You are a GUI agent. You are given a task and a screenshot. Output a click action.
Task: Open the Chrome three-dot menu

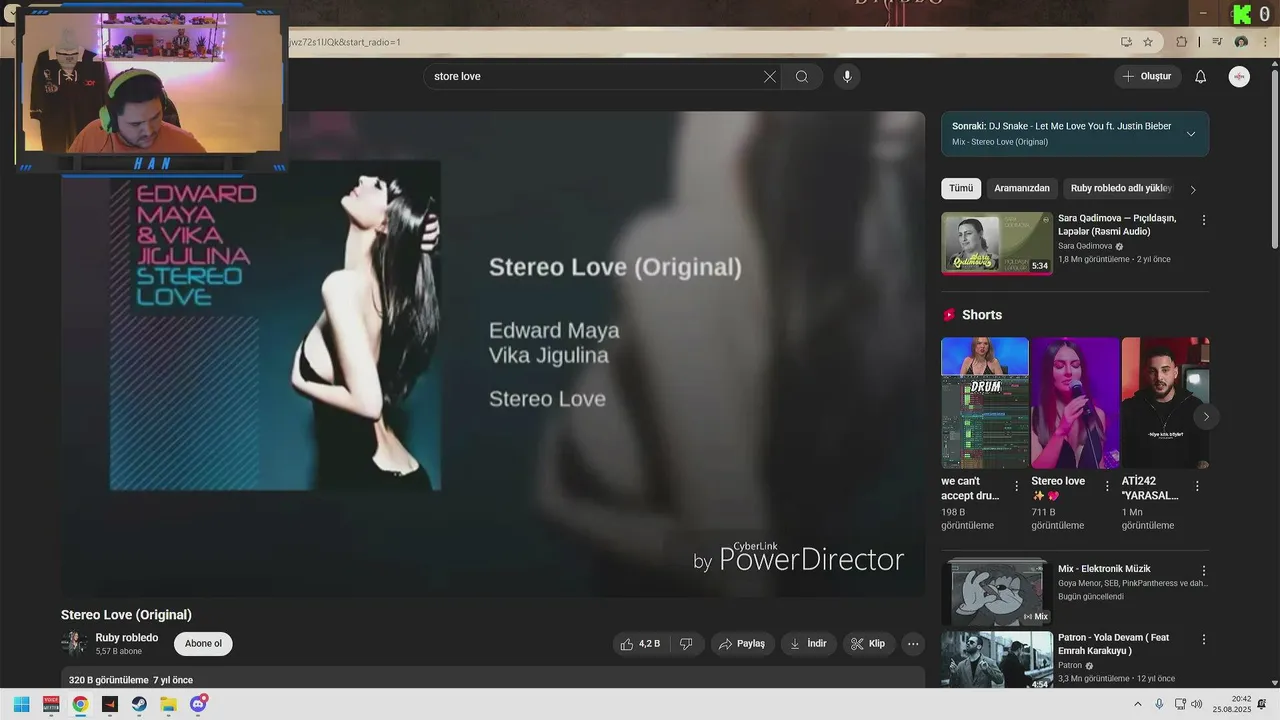click(x=1265, y=42)
